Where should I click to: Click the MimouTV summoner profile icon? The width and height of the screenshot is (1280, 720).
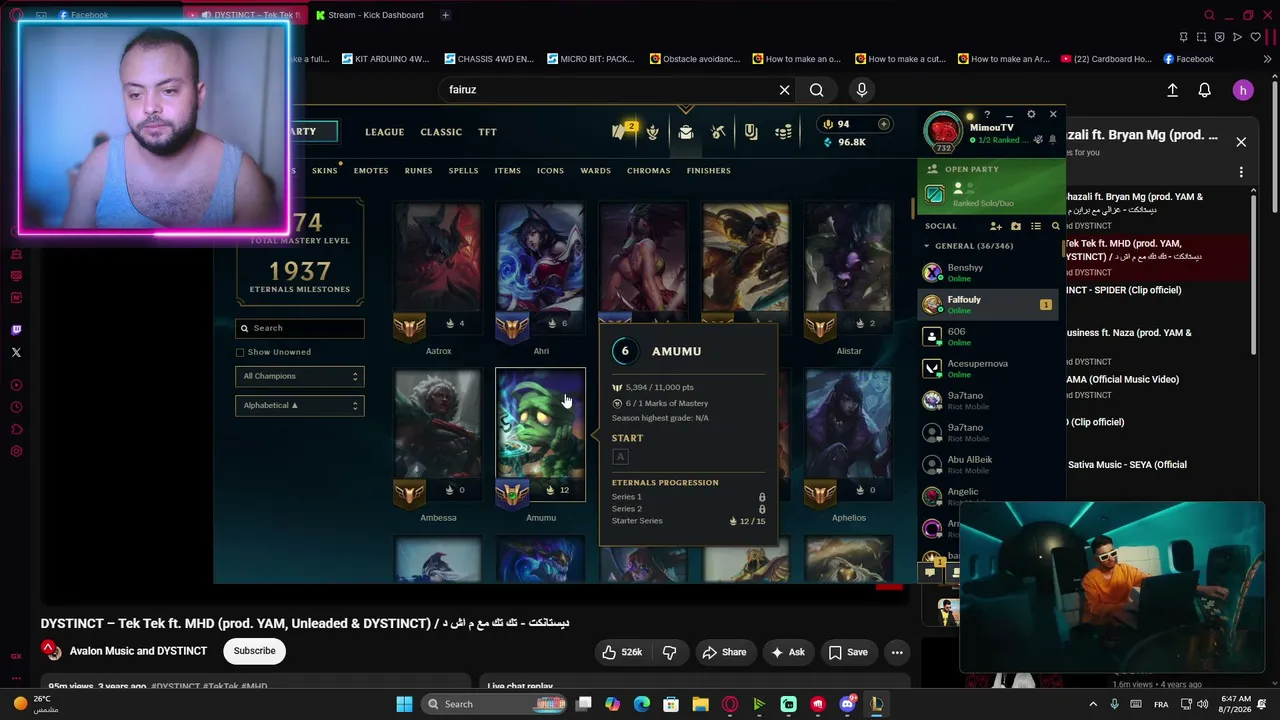pos(942,130)
